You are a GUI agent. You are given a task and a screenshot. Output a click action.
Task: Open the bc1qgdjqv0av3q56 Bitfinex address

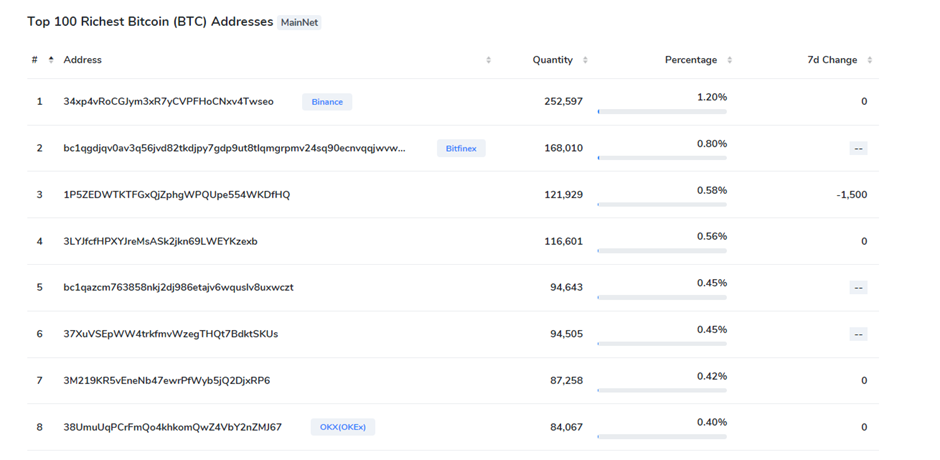point(234,148)
